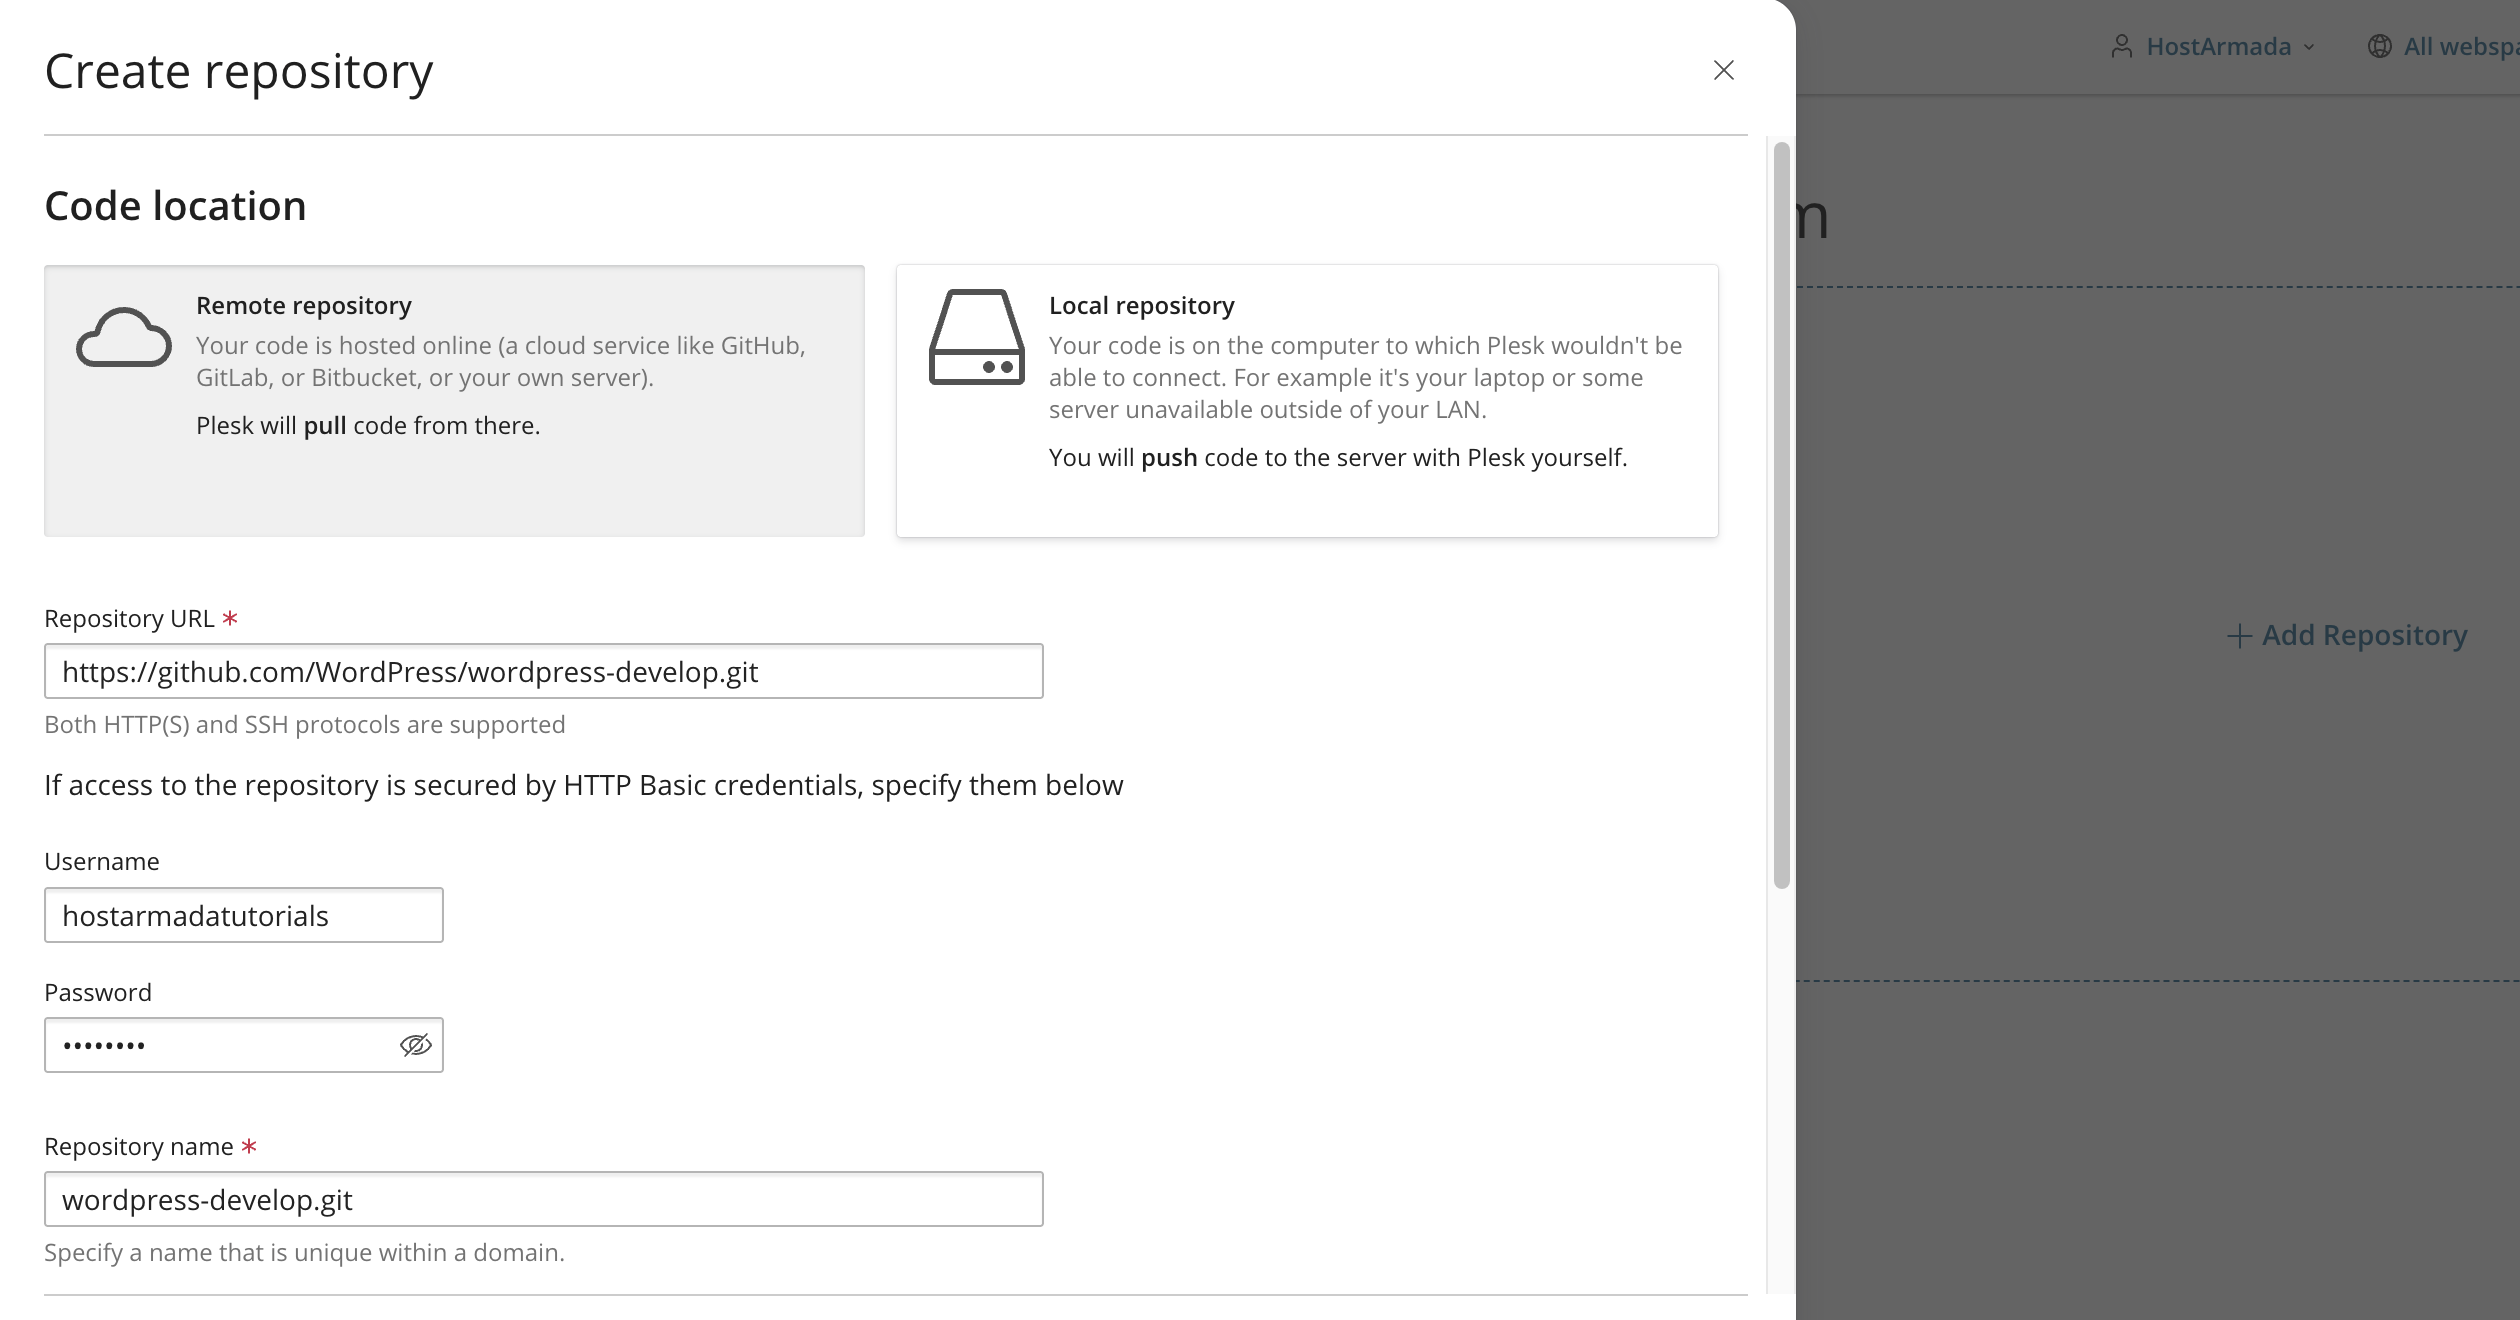Click the Add Repository link in background
Screen dimensions: 2520x1320
(x=2347, y=635)
